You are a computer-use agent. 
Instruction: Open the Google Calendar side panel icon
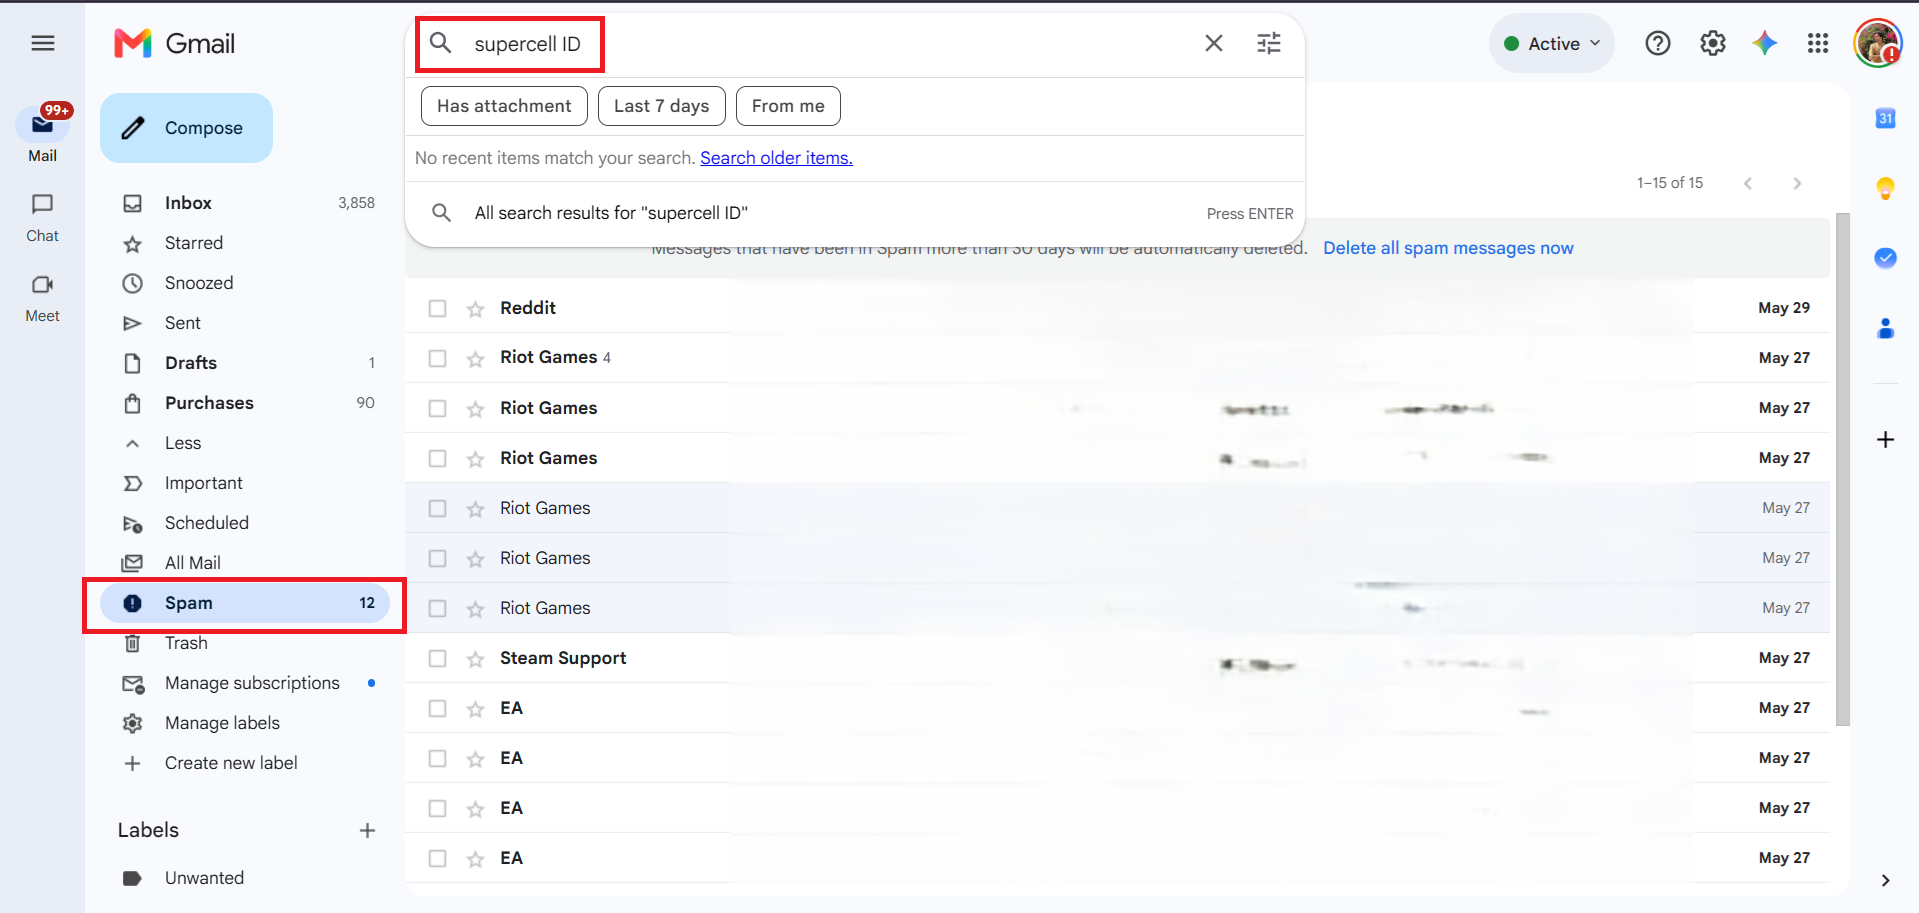click(x=1885, y=118)
